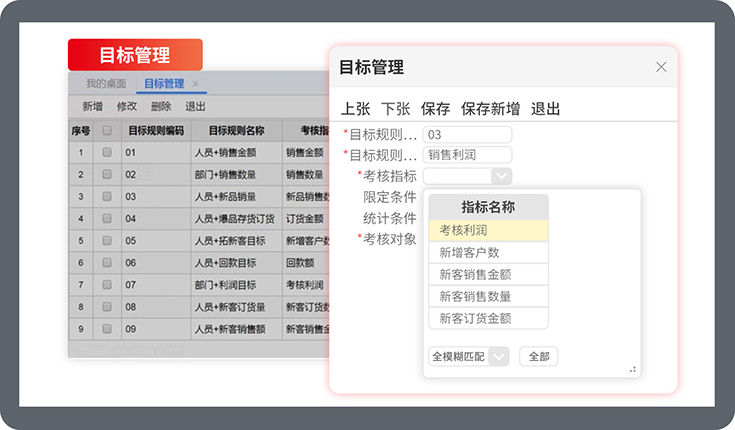Click 删除 in the list toolbar

[x=160, y=107]
